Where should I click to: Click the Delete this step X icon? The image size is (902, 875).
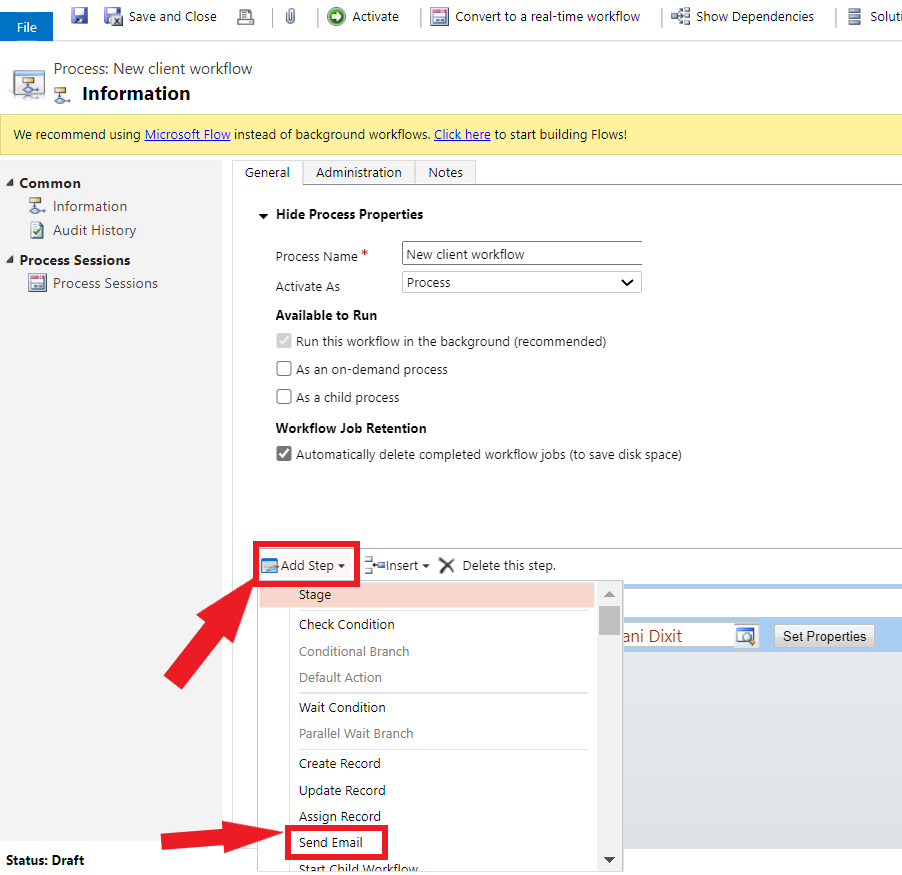click(x=447, y=565)
